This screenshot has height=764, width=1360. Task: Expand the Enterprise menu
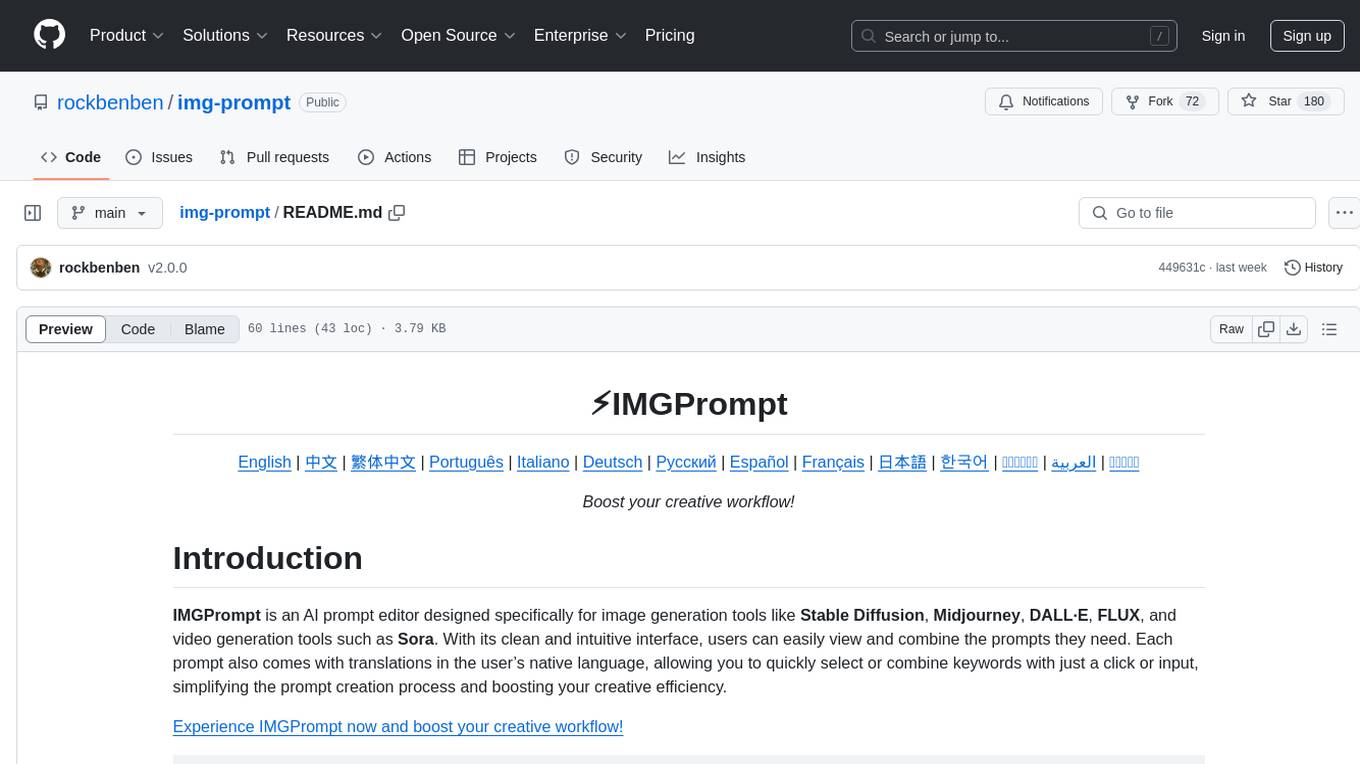click(580, 35)
